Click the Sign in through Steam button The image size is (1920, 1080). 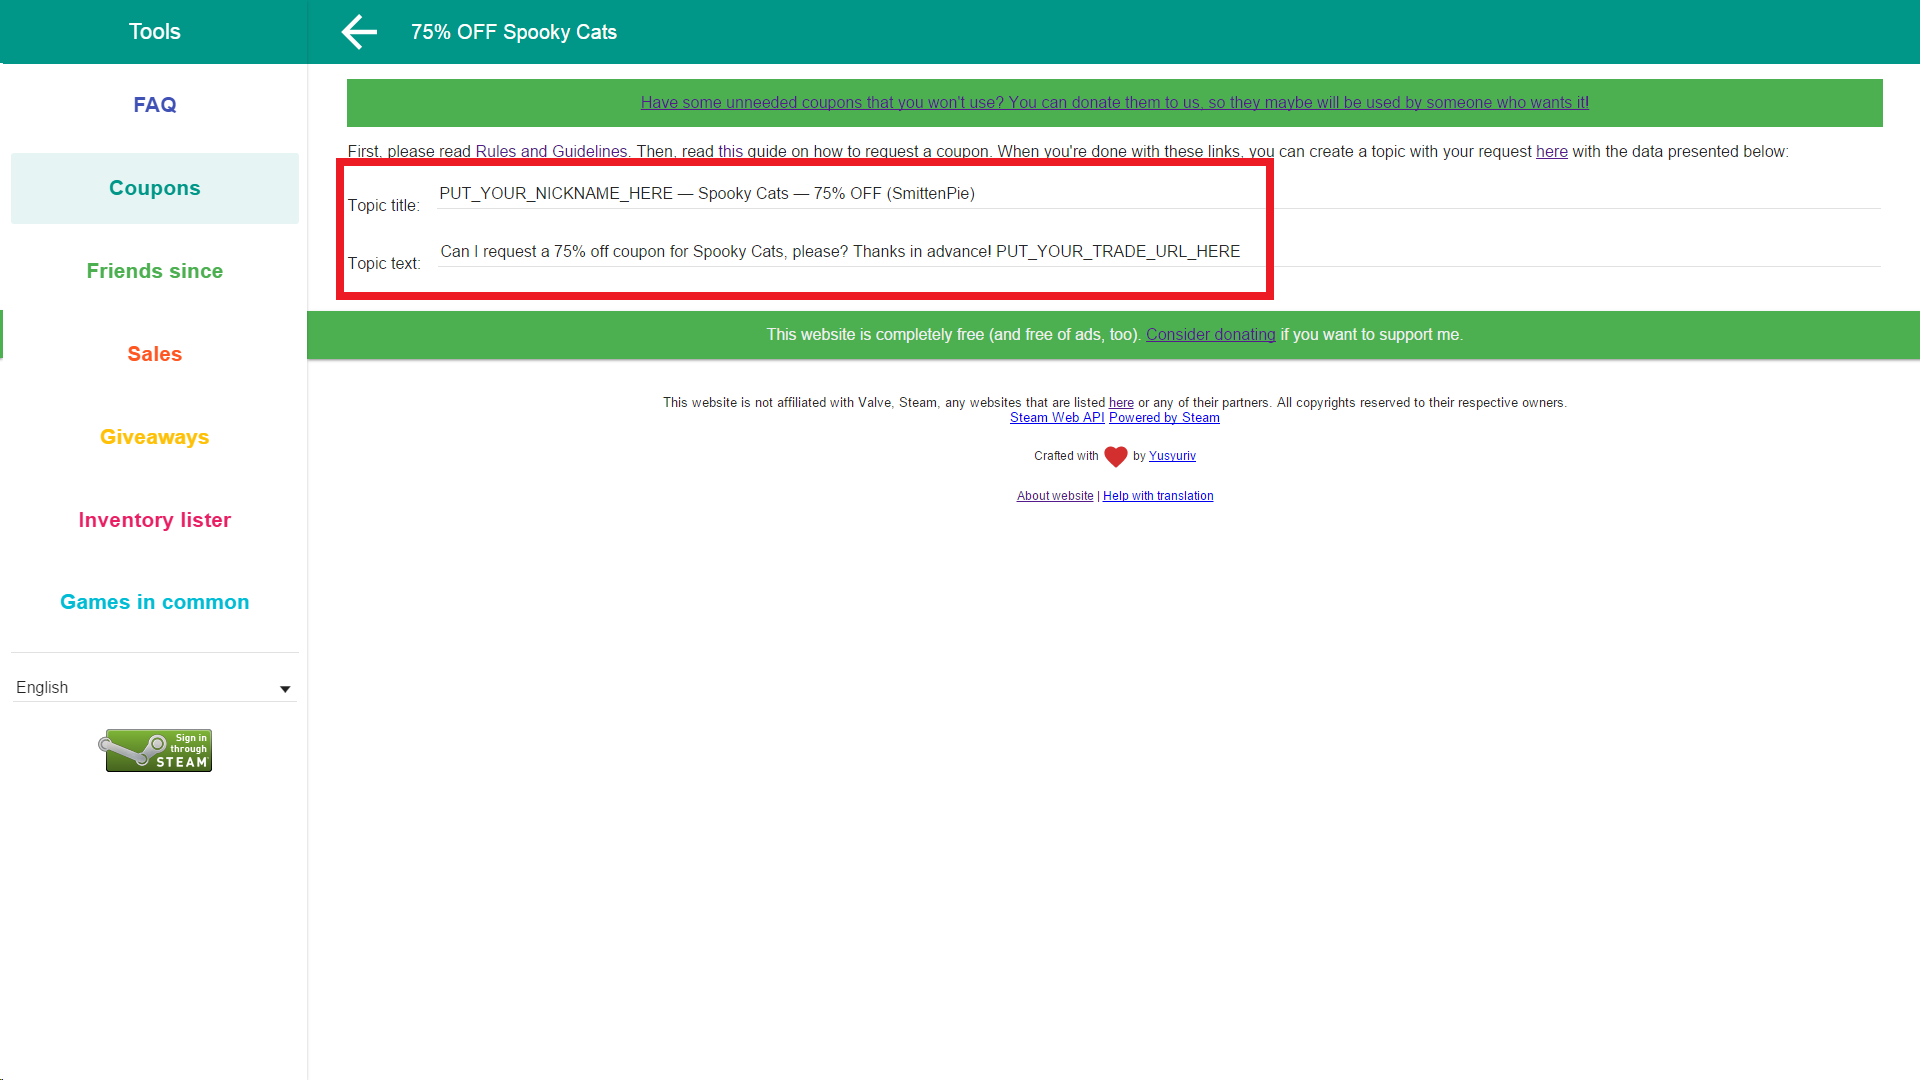[x=156, y=750]
